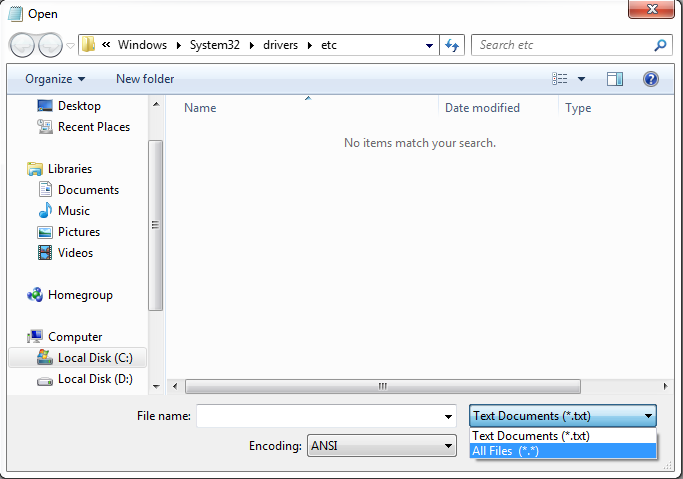683x479 pixels.
Task: Click Homegroup in navigation pane
Action: coord(80,295)
